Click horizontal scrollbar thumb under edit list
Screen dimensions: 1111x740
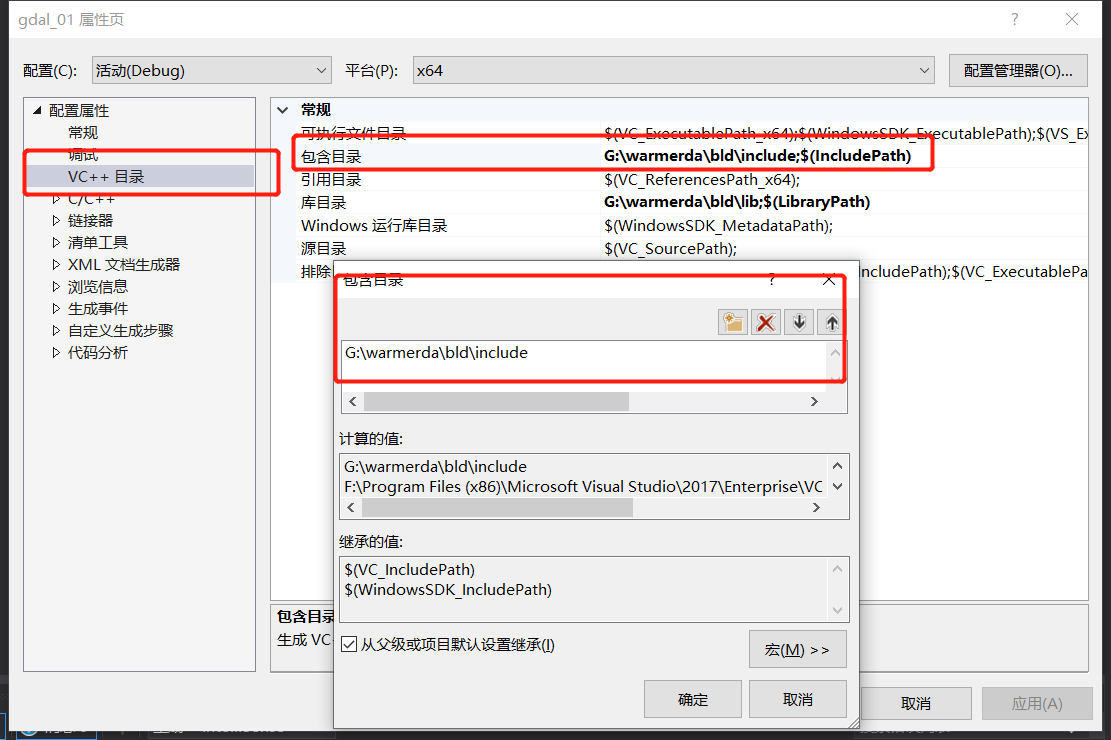click(x=496, y=401)
